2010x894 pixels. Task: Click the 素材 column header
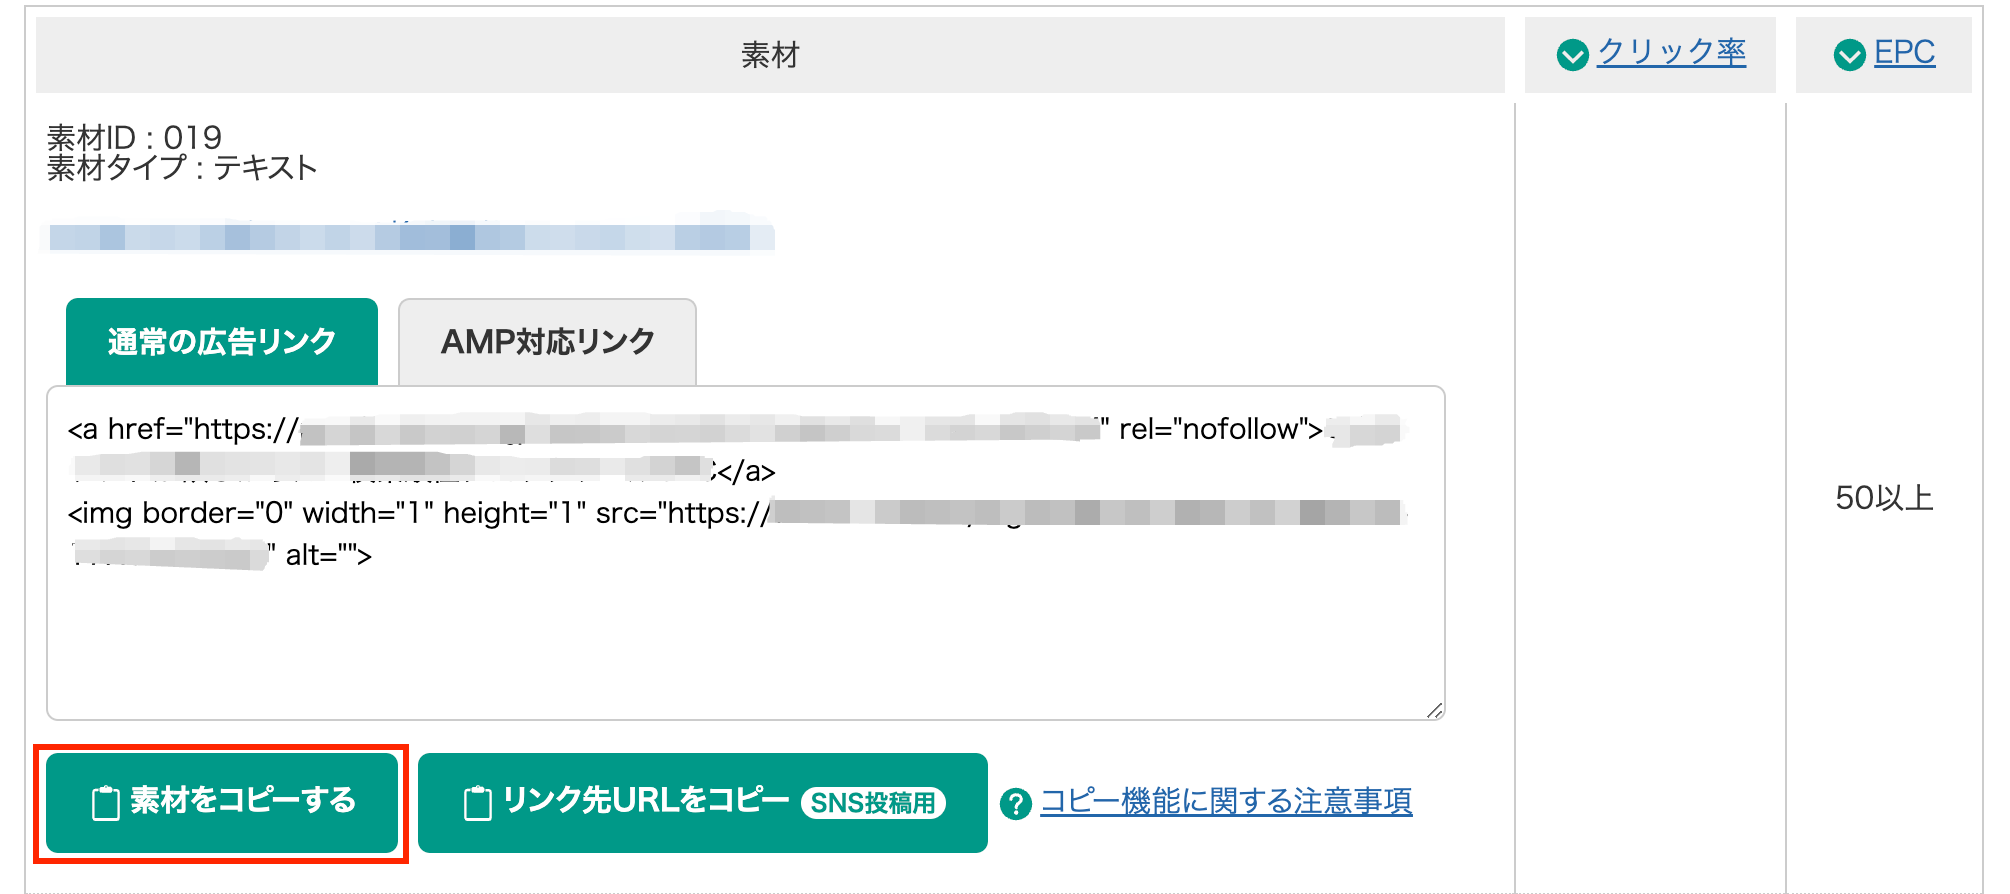(770, 55)
